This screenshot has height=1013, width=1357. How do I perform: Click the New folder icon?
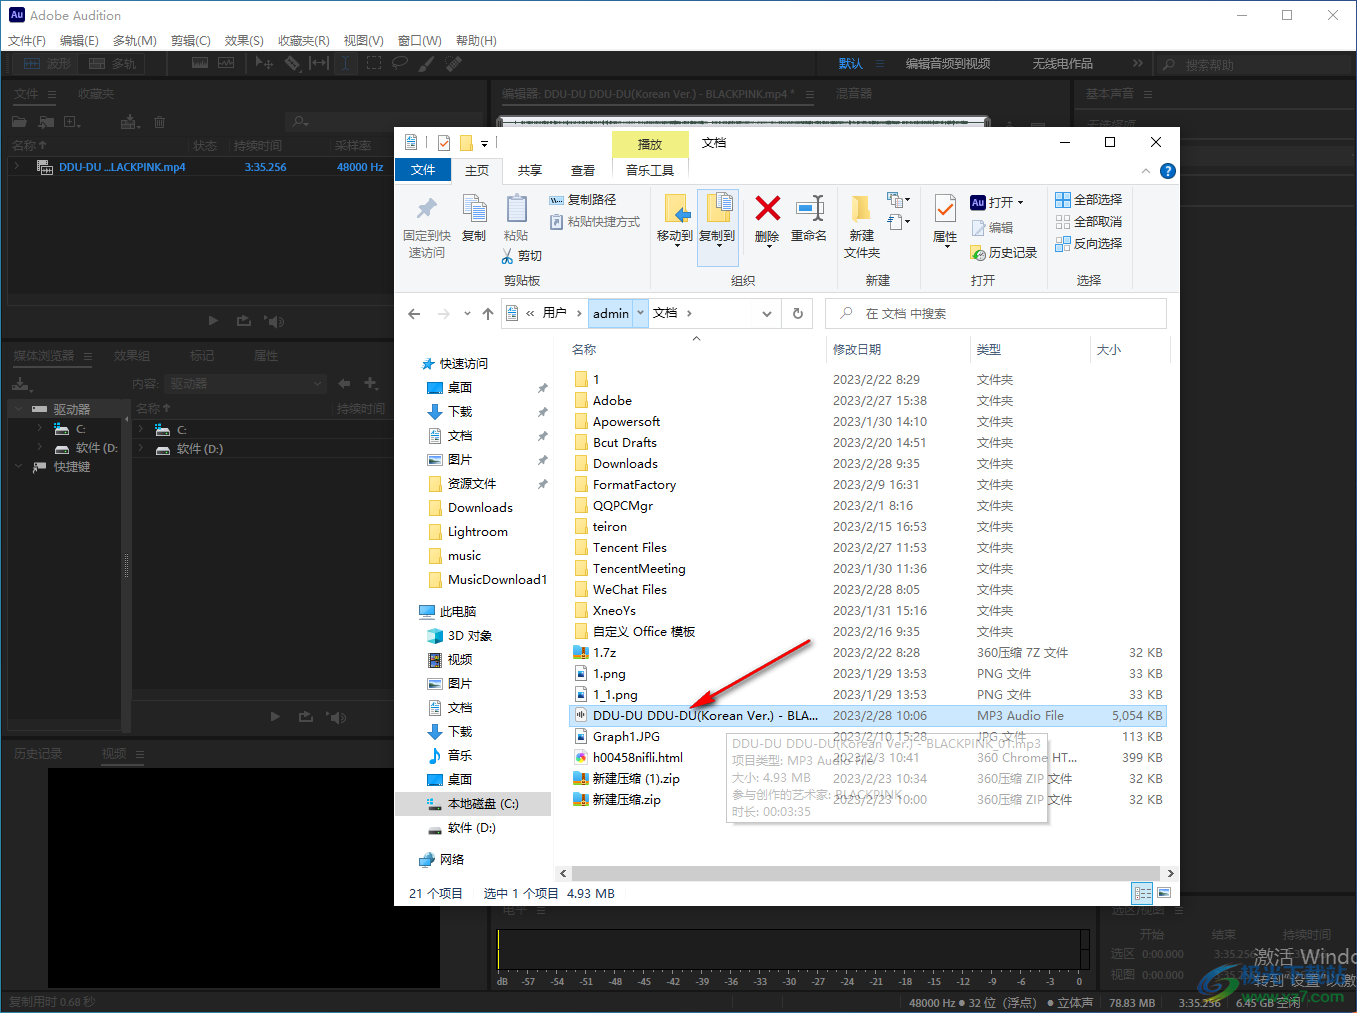(x=861, y=208)
